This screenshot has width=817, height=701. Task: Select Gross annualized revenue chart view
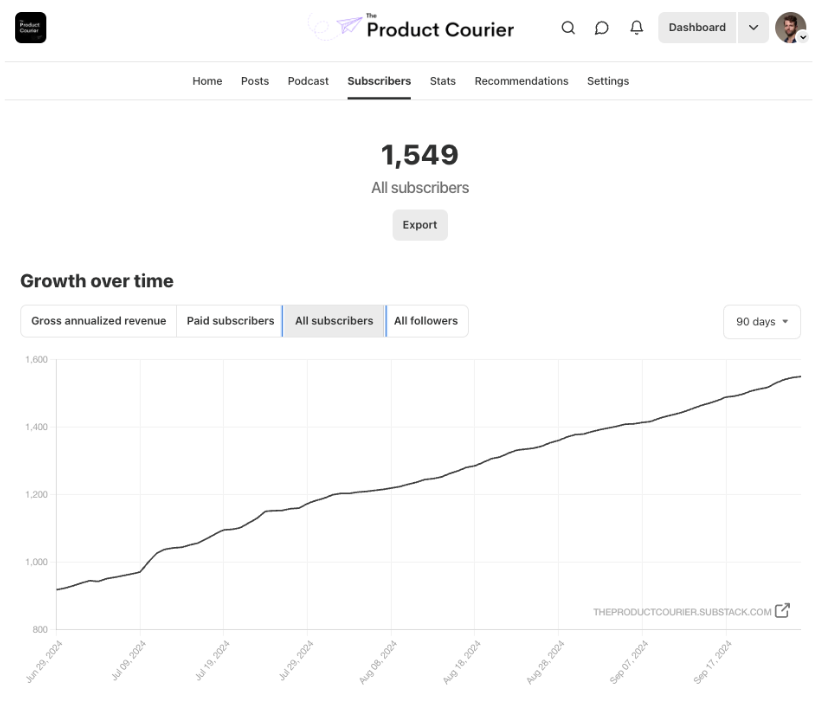tap(99, 321)
